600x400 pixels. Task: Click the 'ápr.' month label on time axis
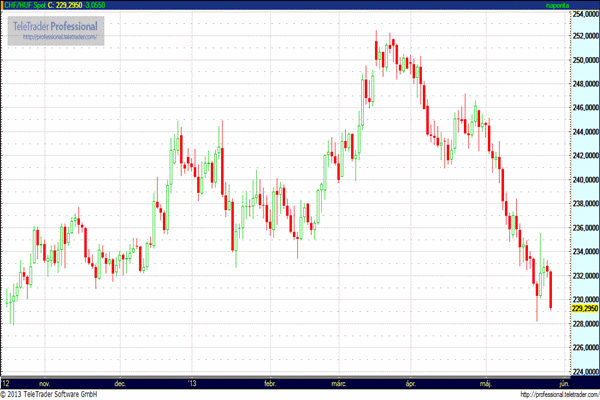[x=410, y=383]
